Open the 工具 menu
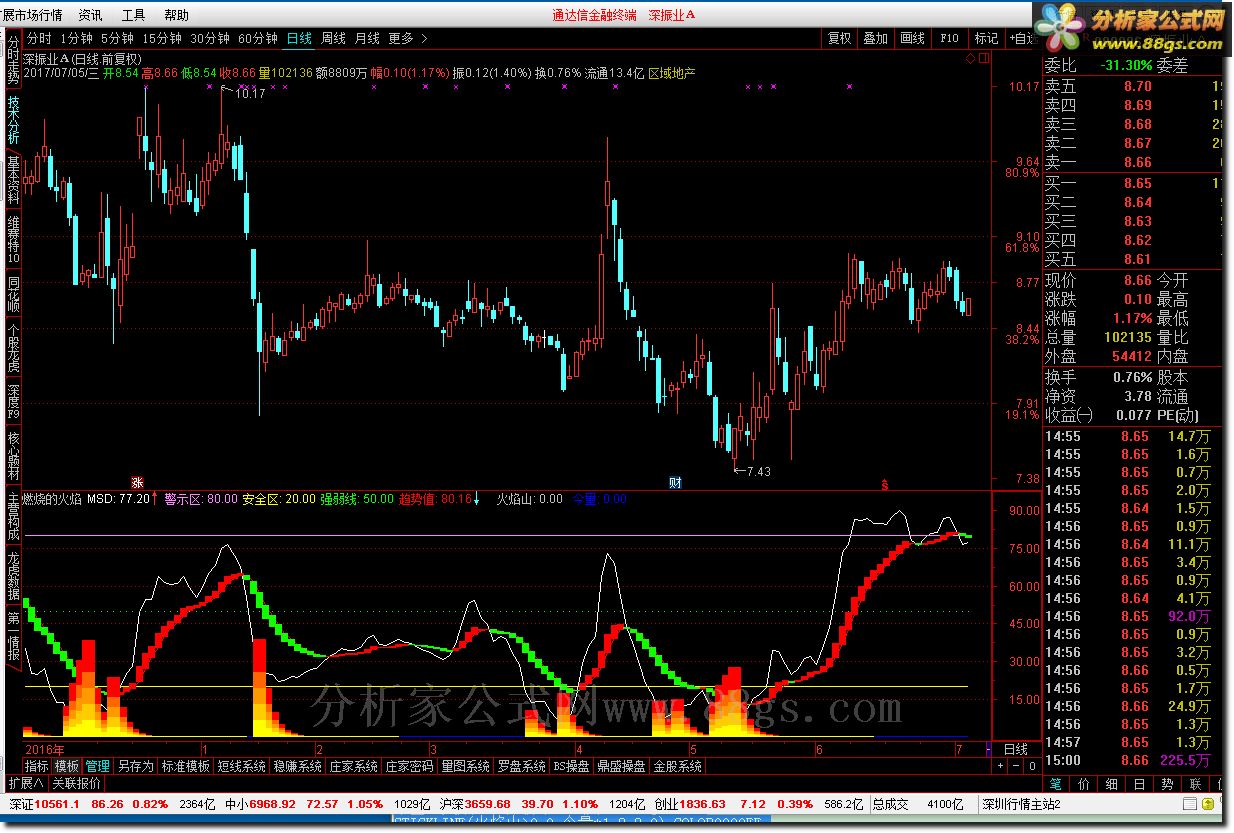Screen dimensions: 1234x833 [x=133, y=15]
